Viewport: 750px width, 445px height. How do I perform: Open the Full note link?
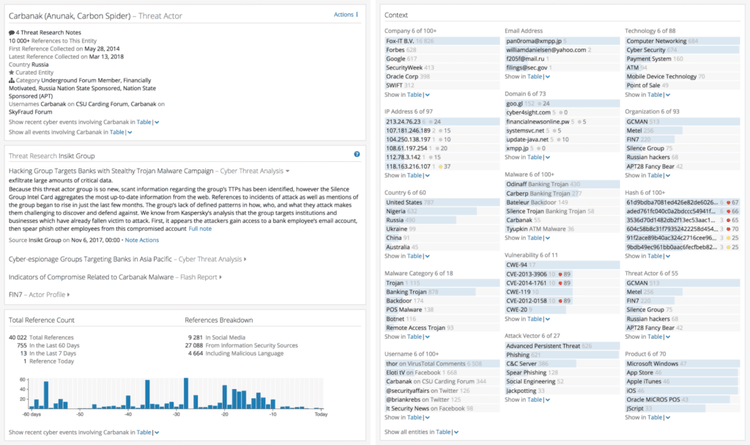point(200,229)
